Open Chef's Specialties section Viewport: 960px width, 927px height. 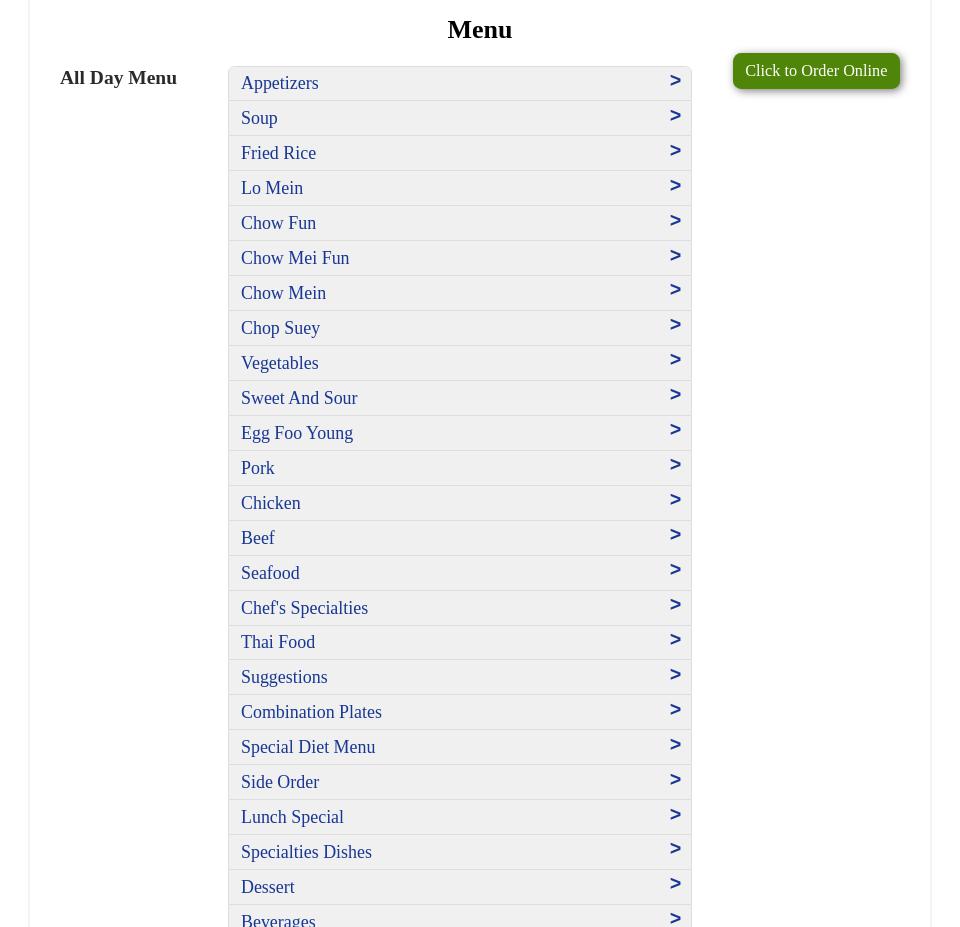(304, 608)
